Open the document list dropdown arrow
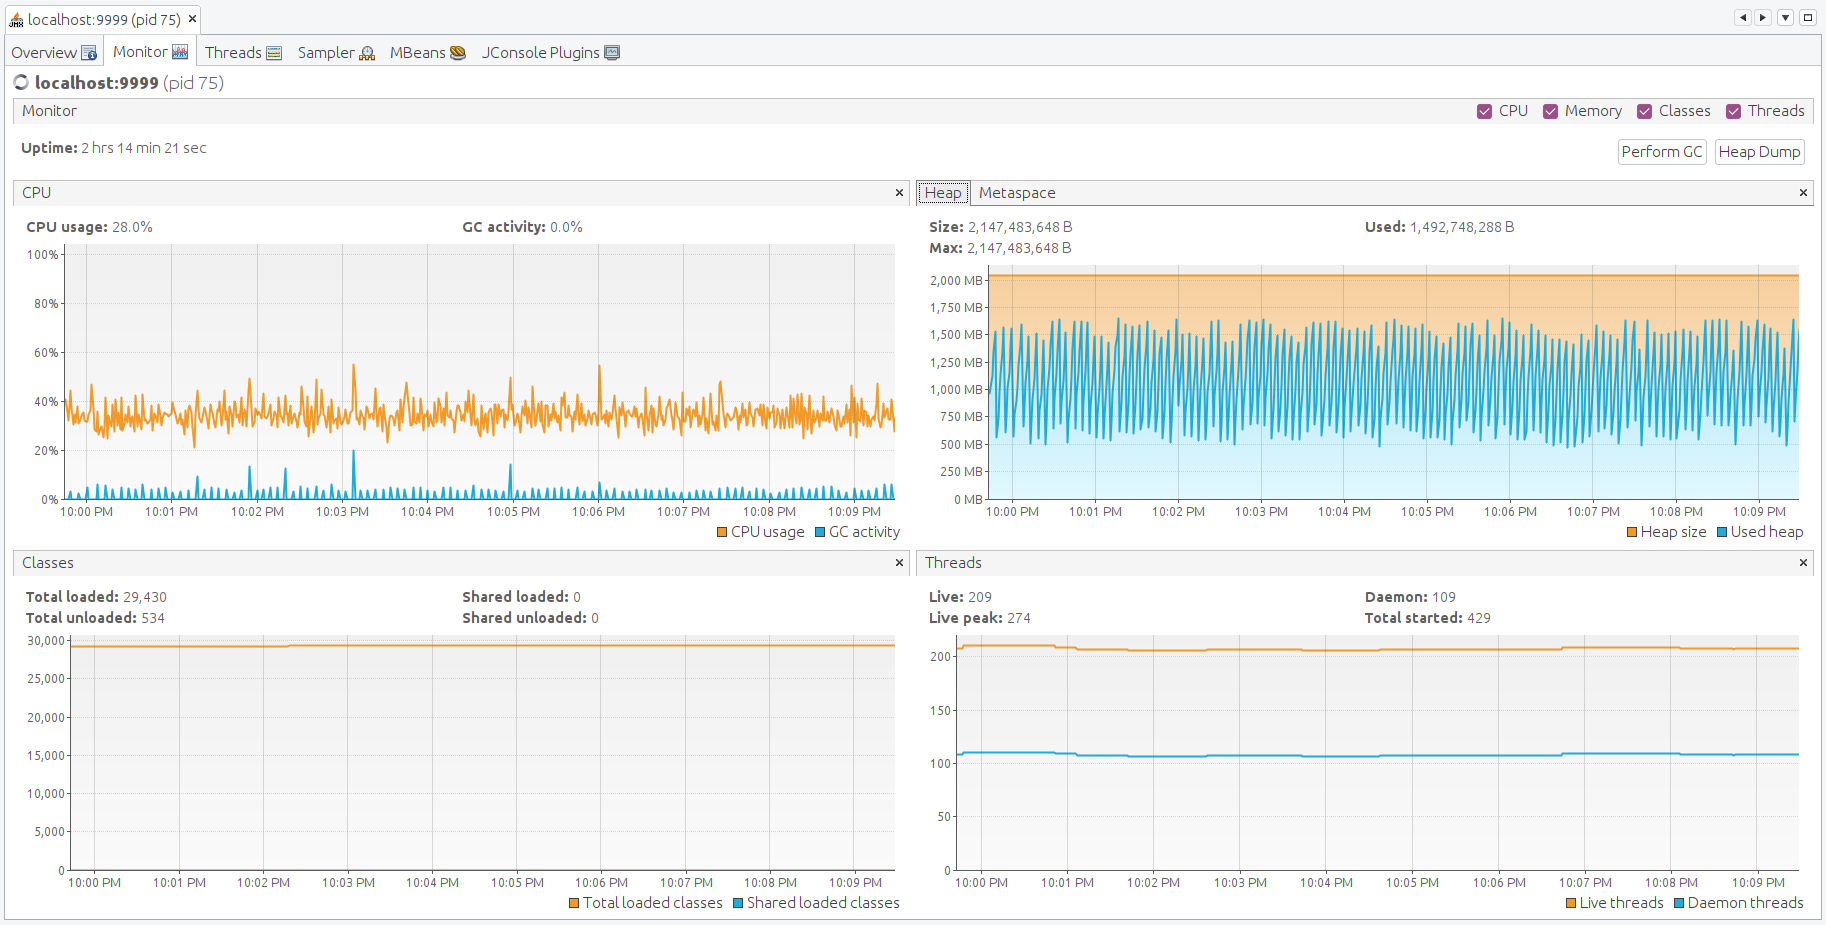This screenshot has width=1826, height=925. coord(1785,18)
